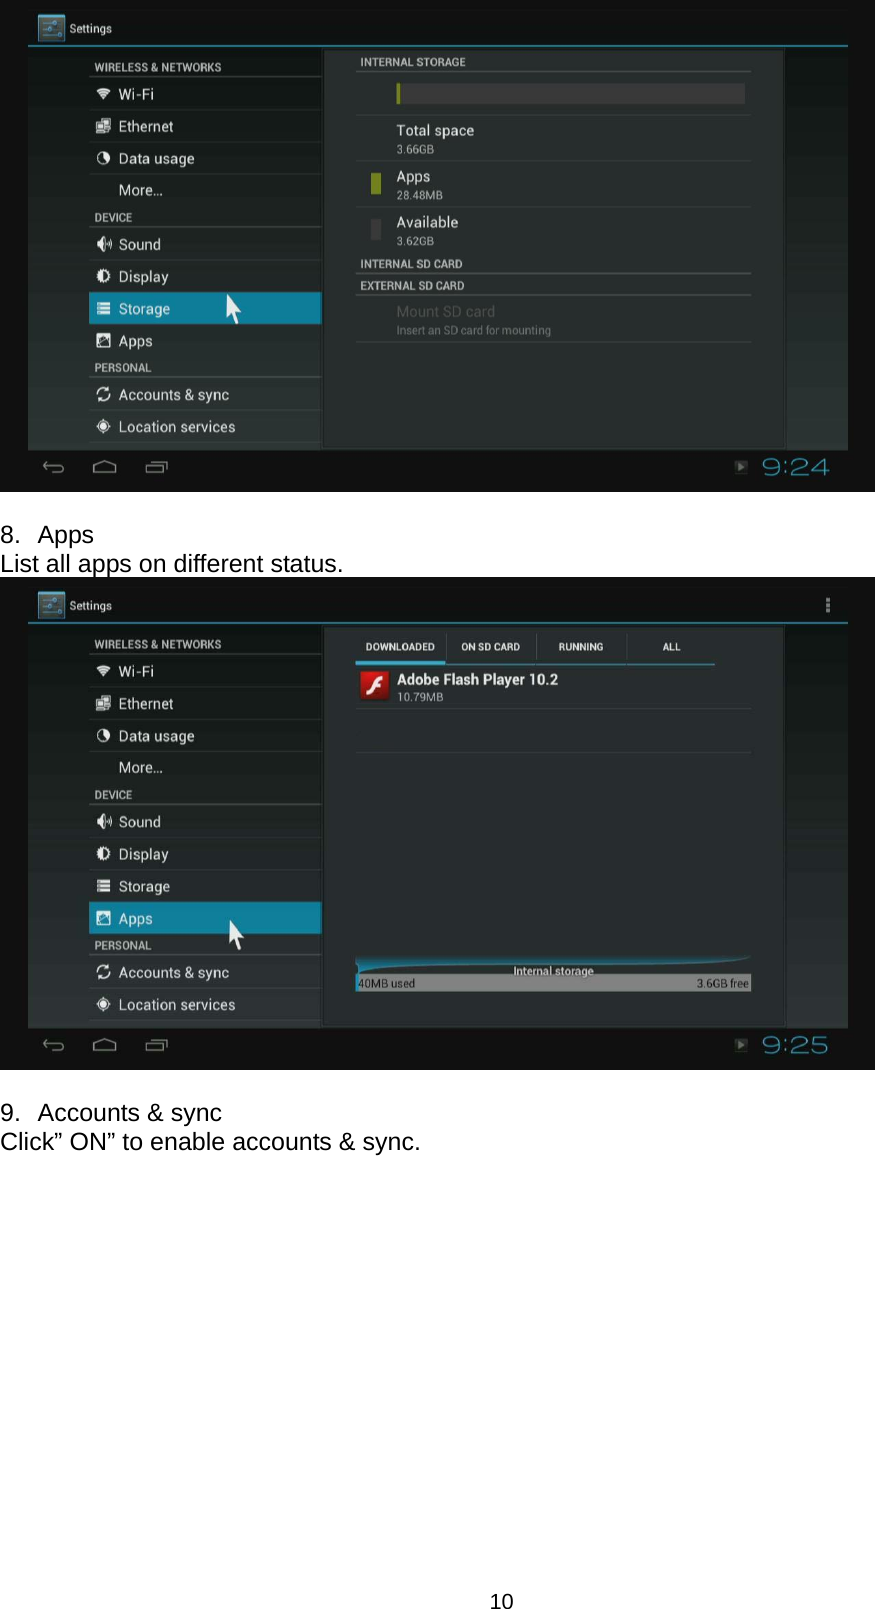Click grey Available storage color swatch
This screenshot has width=875, height=1609.
pyautogui.click(x=376, y=229)
